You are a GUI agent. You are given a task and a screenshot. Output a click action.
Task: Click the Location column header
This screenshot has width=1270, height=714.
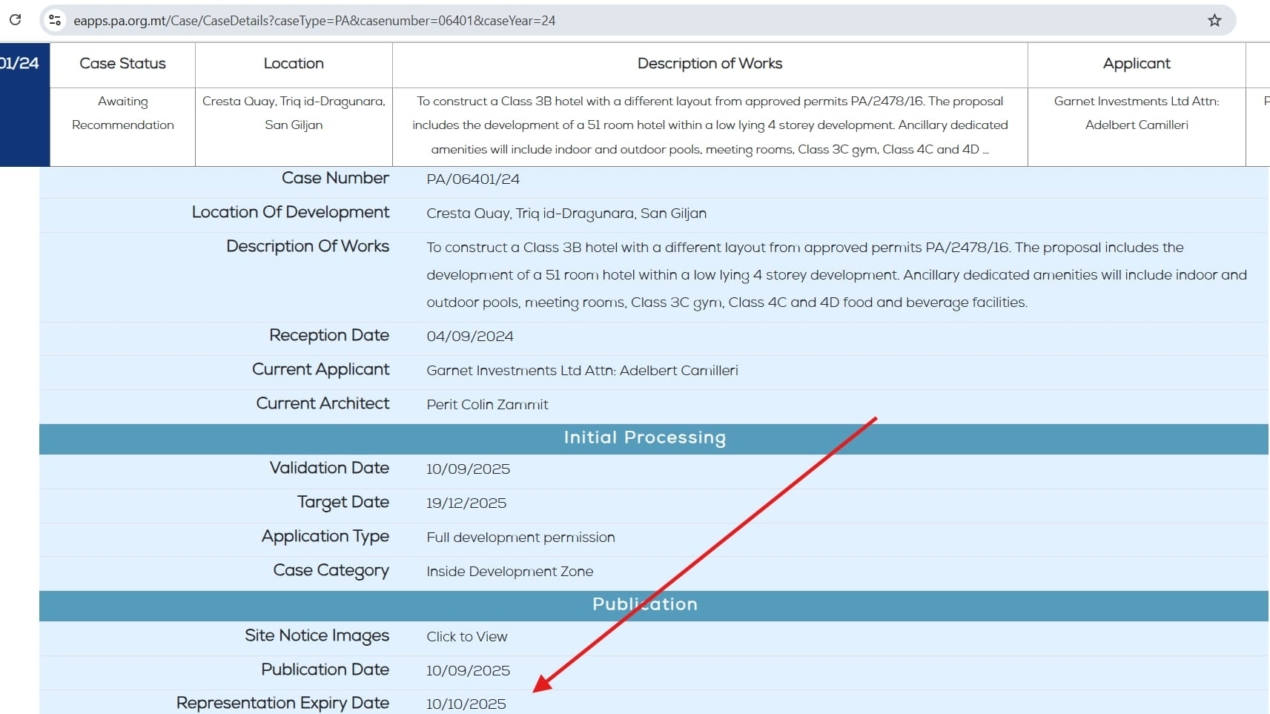click(293, 64)
